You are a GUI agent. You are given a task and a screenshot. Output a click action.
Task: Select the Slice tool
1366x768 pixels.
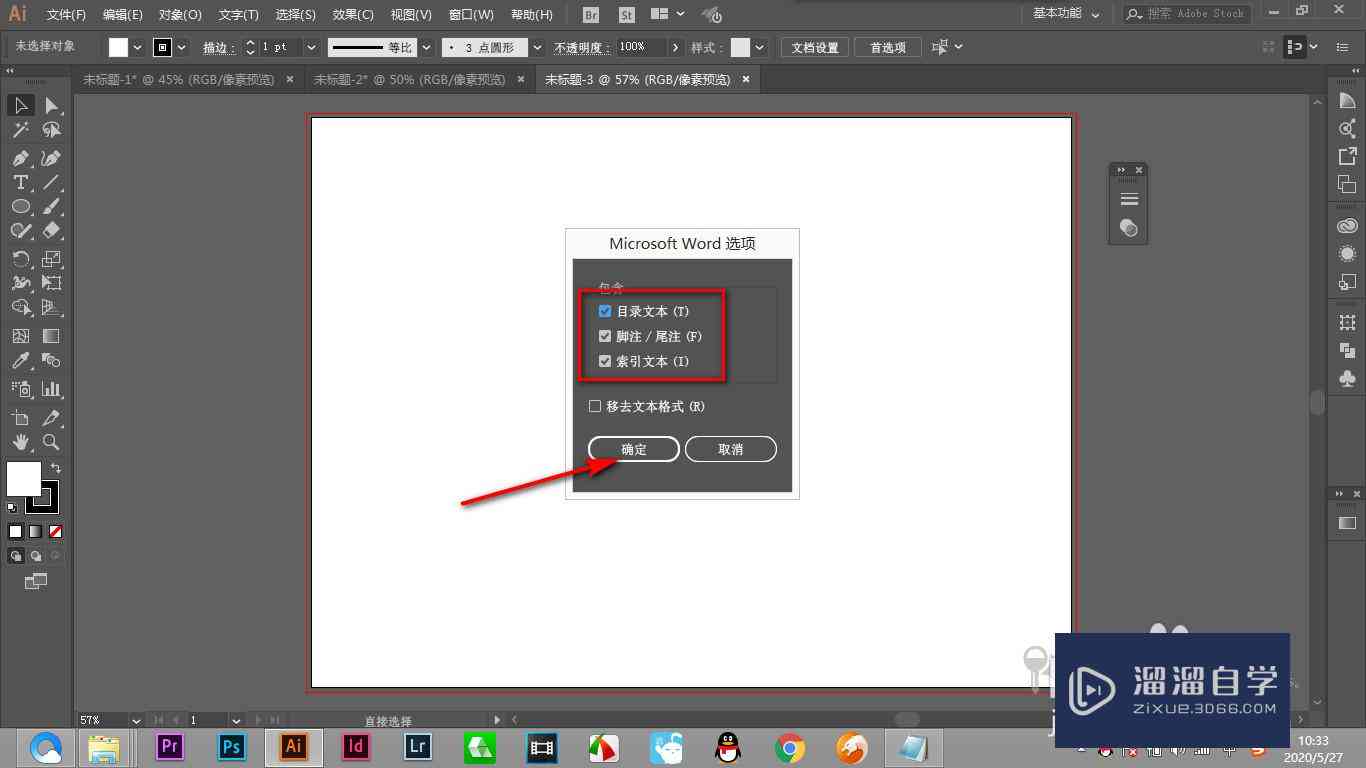tap(51, 418)
